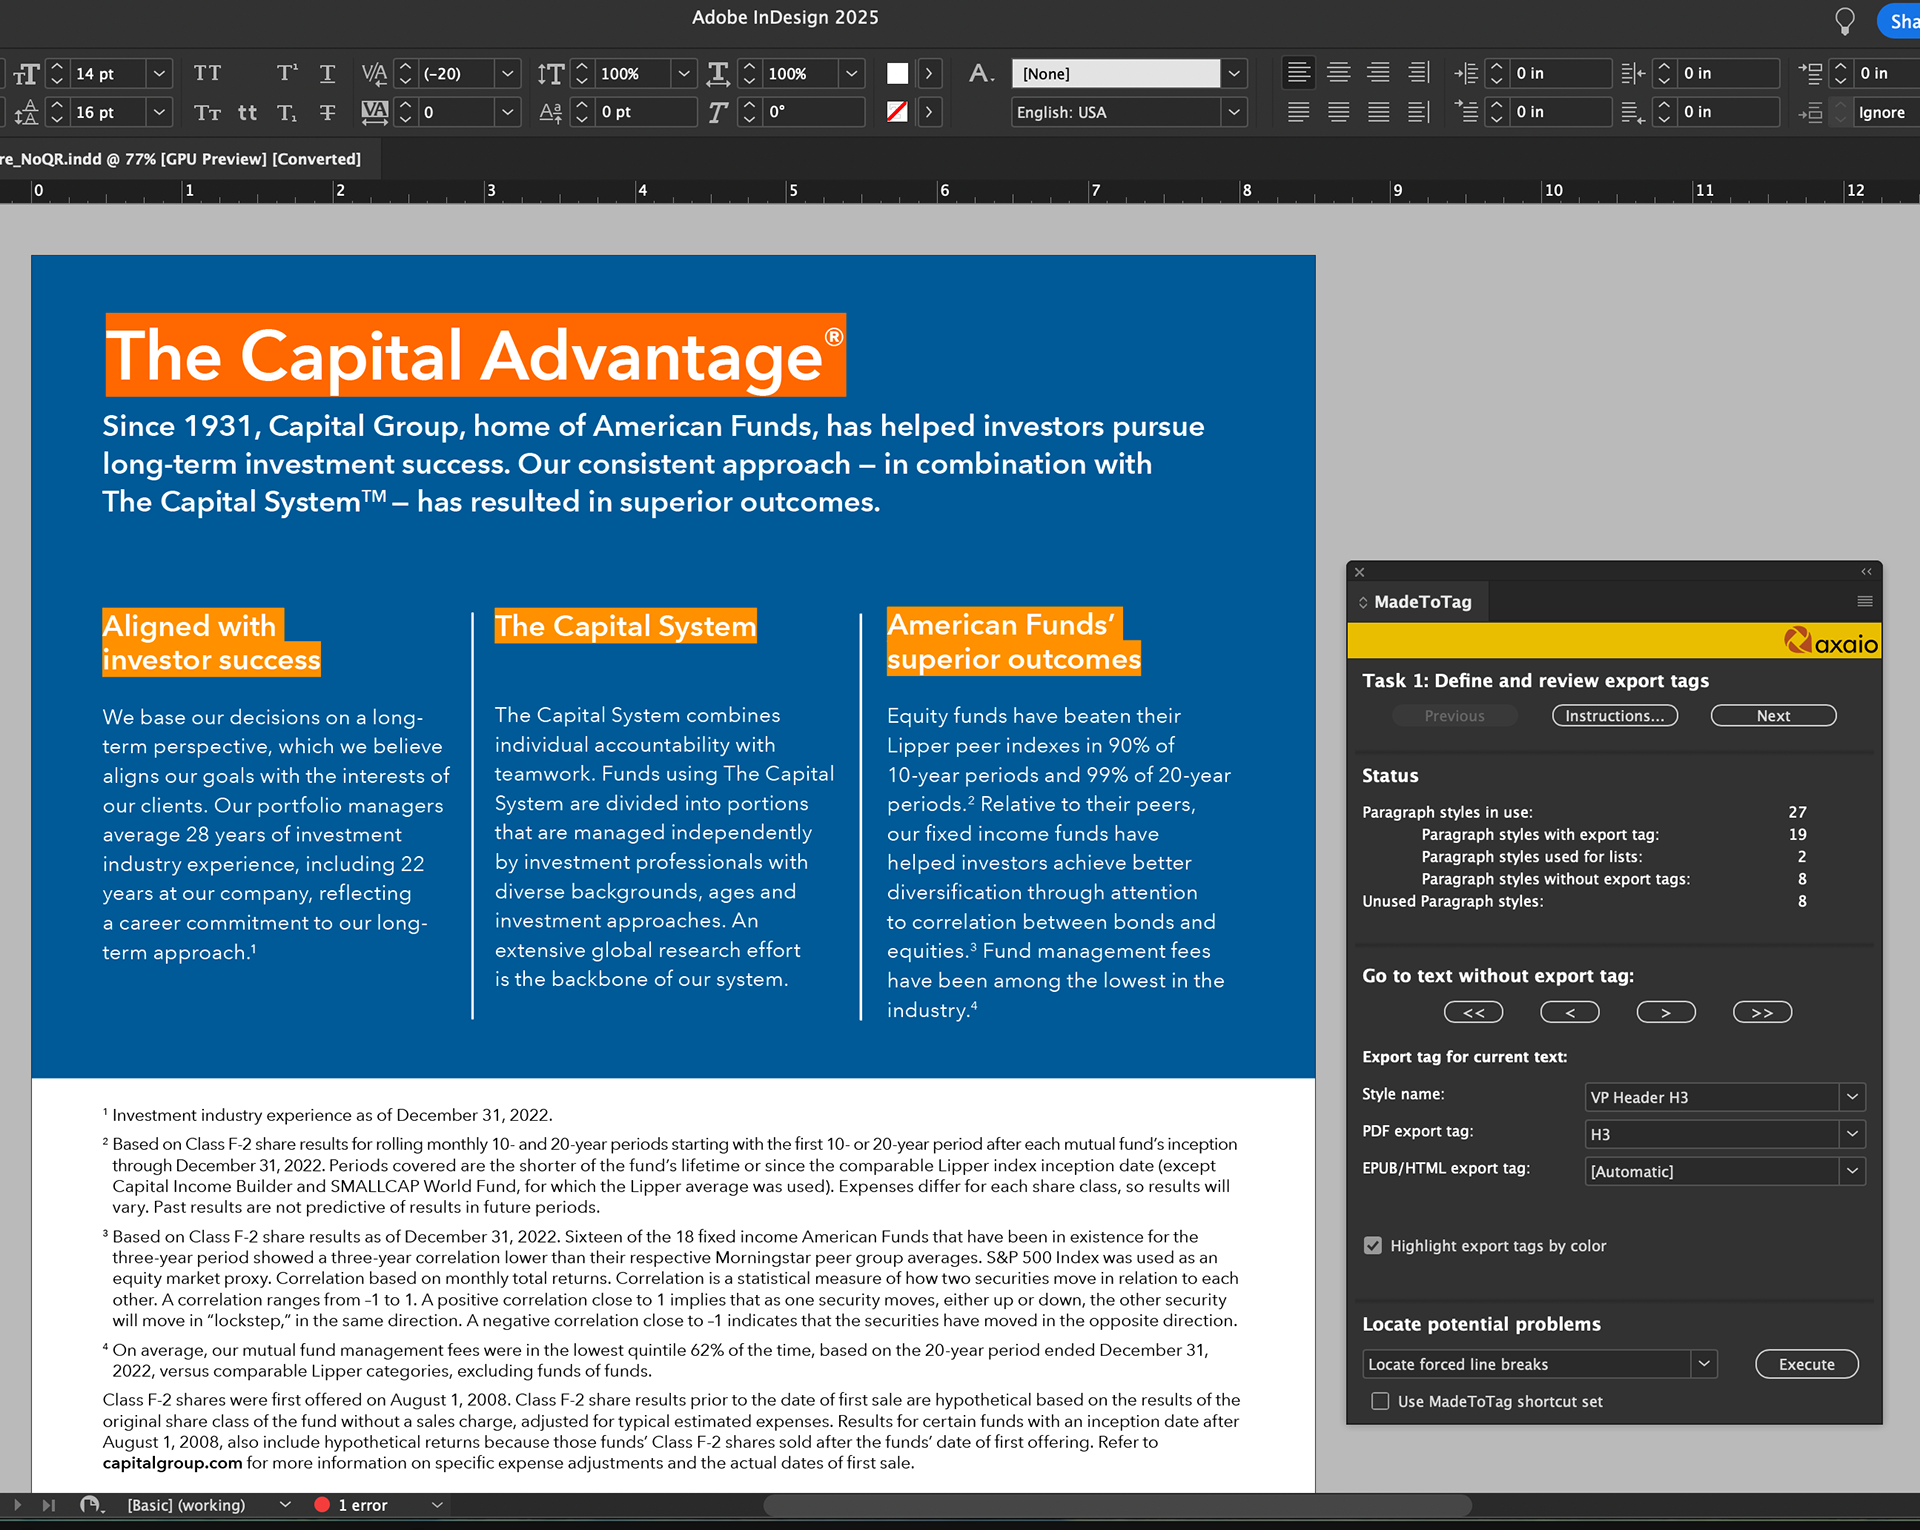Image resolution: width=1920 pixels, height=1530 pixels.
Task: Open the font size dropdown
Action: coord(159,73)
